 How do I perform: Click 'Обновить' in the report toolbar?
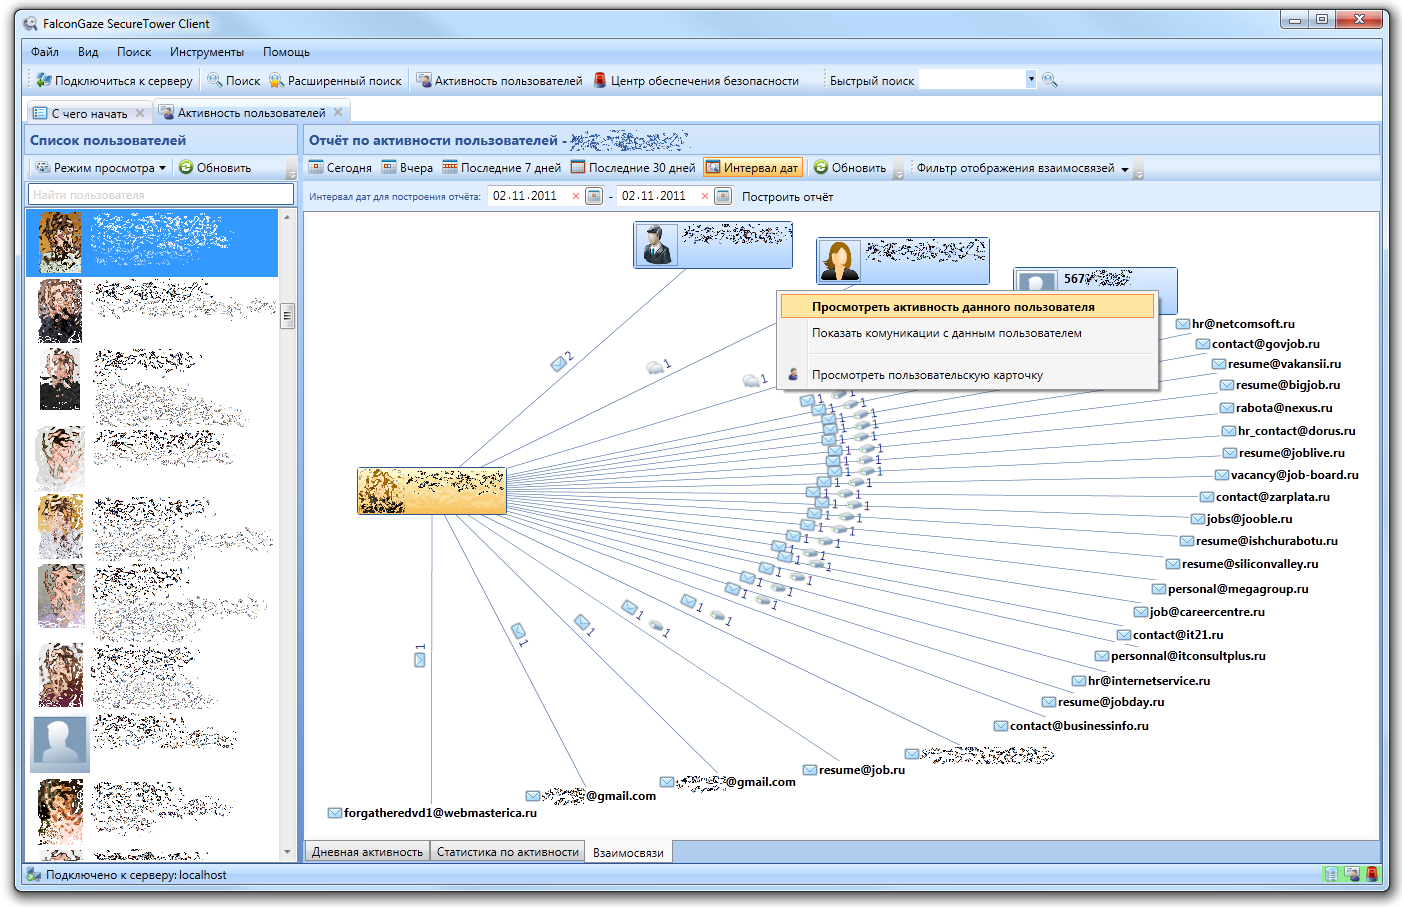(x=849, y=168)
